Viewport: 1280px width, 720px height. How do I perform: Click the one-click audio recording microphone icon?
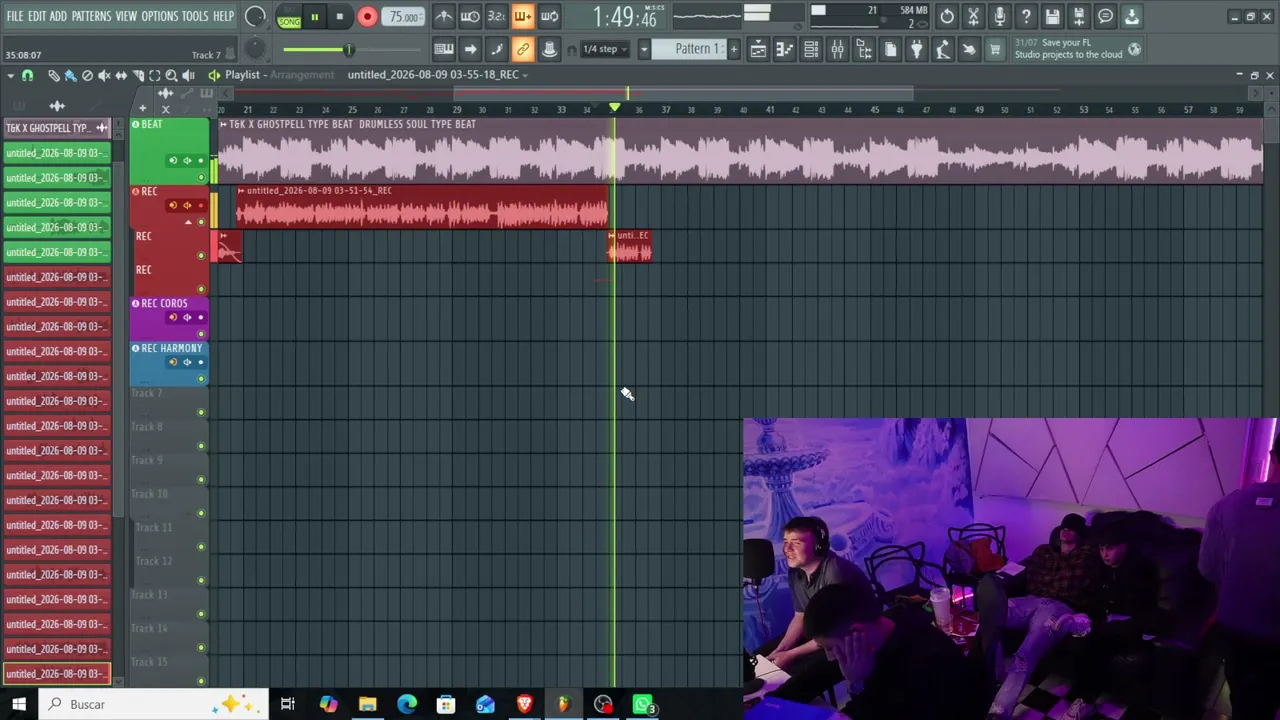999,16
